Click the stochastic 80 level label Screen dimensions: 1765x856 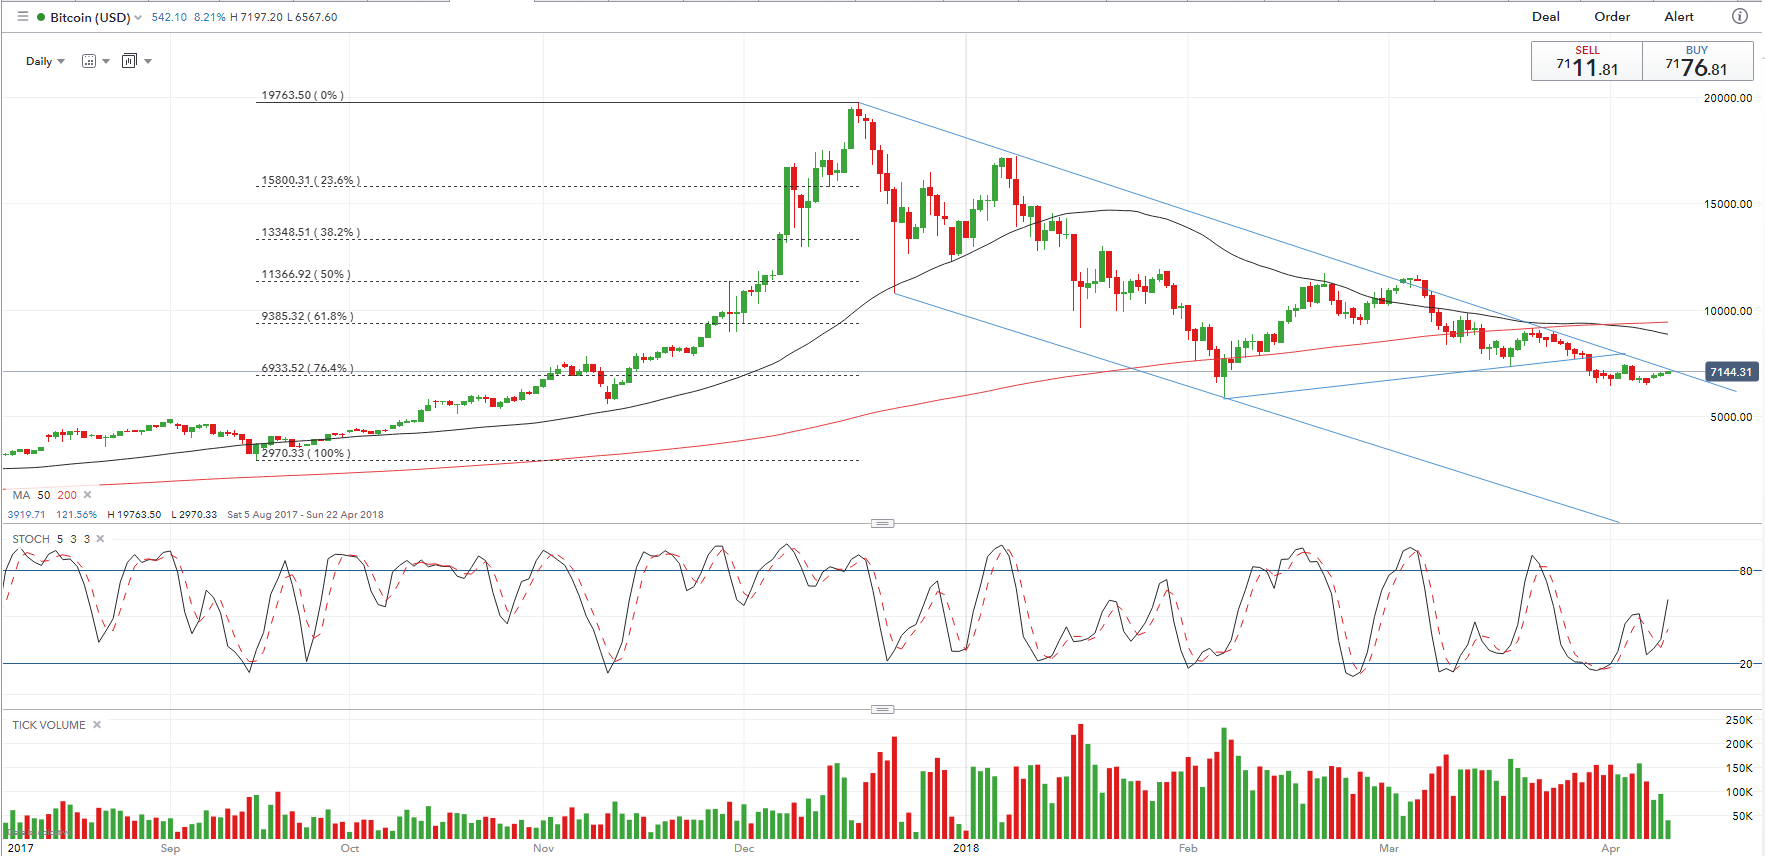click(x=1746, y=571)
